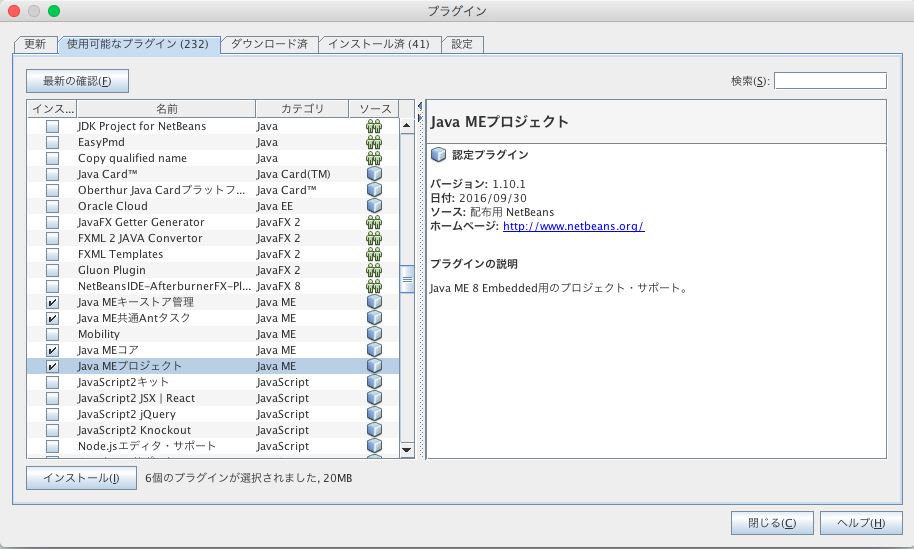Select the JavaFX Getter Generator row name
Viewport: 914px width, 549px height.
[141, 222]
